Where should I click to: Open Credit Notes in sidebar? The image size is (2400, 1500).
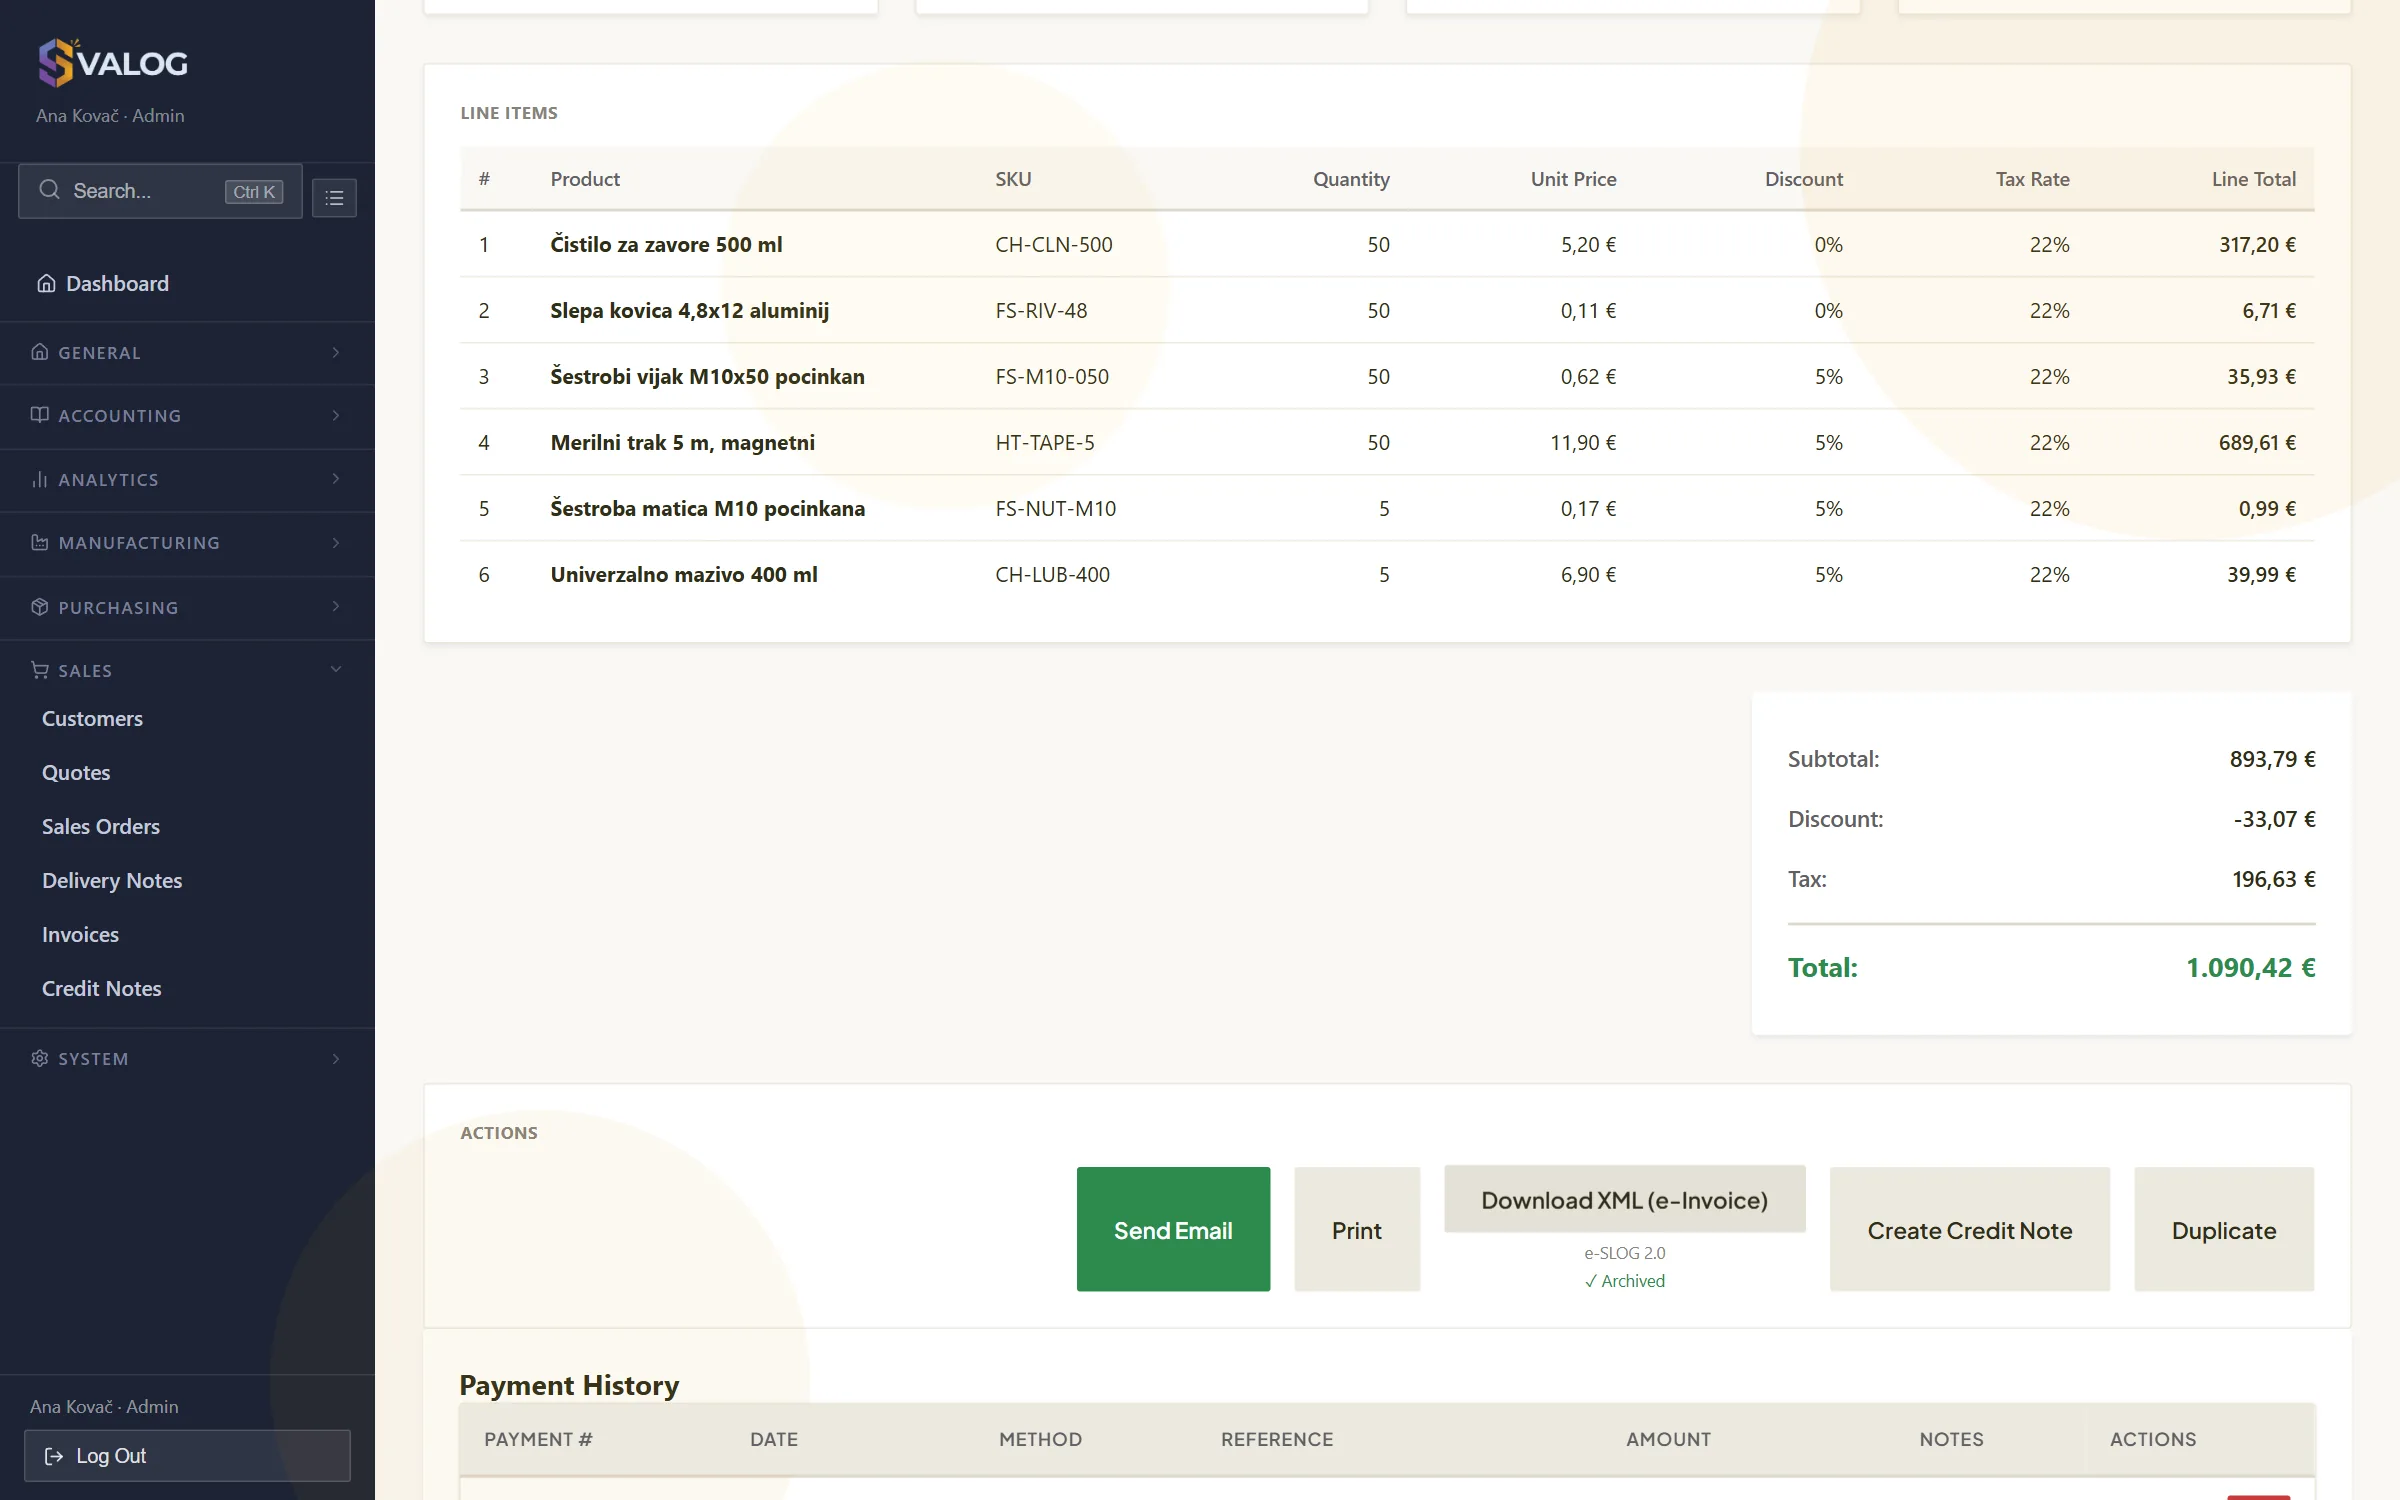pos(102,989)
